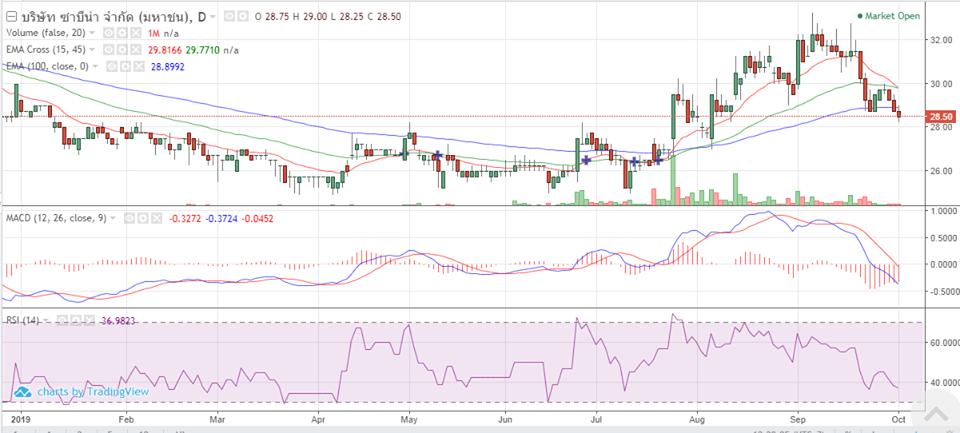Delete the EMA Cross indicator
This screenshot has height=433, width=960.
(x=133, y=49)
